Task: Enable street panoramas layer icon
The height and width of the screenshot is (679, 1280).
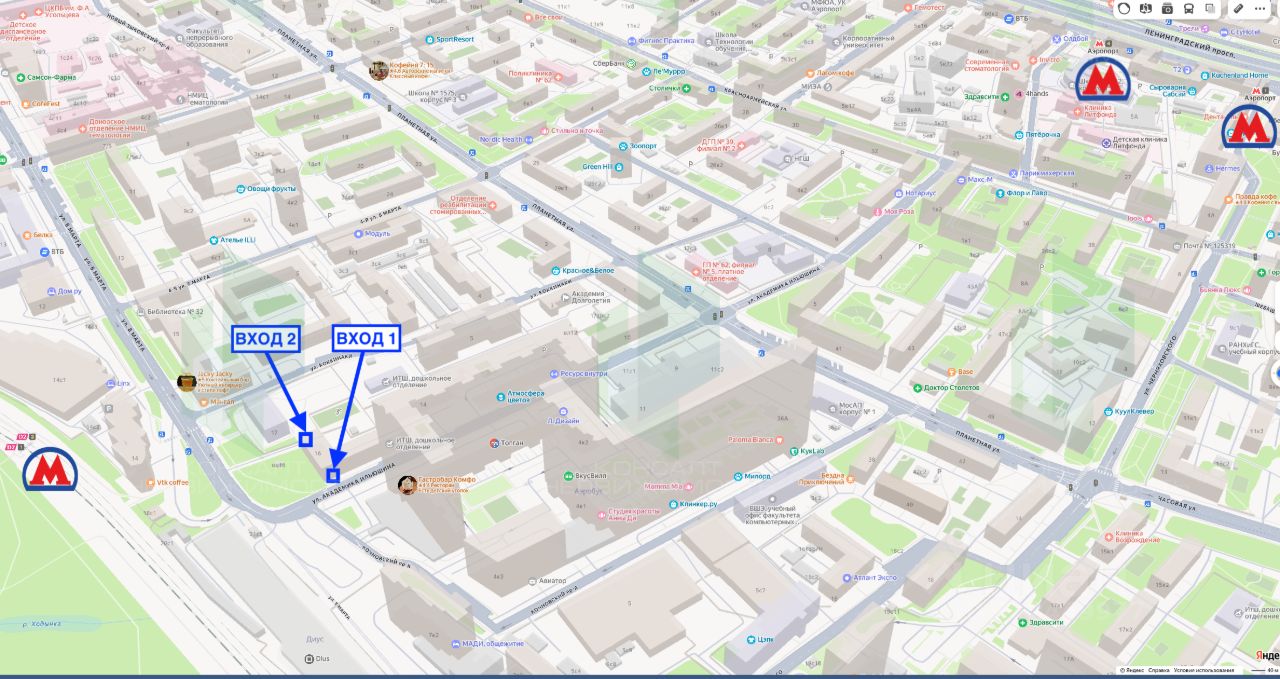Action: pos(1145,8)
